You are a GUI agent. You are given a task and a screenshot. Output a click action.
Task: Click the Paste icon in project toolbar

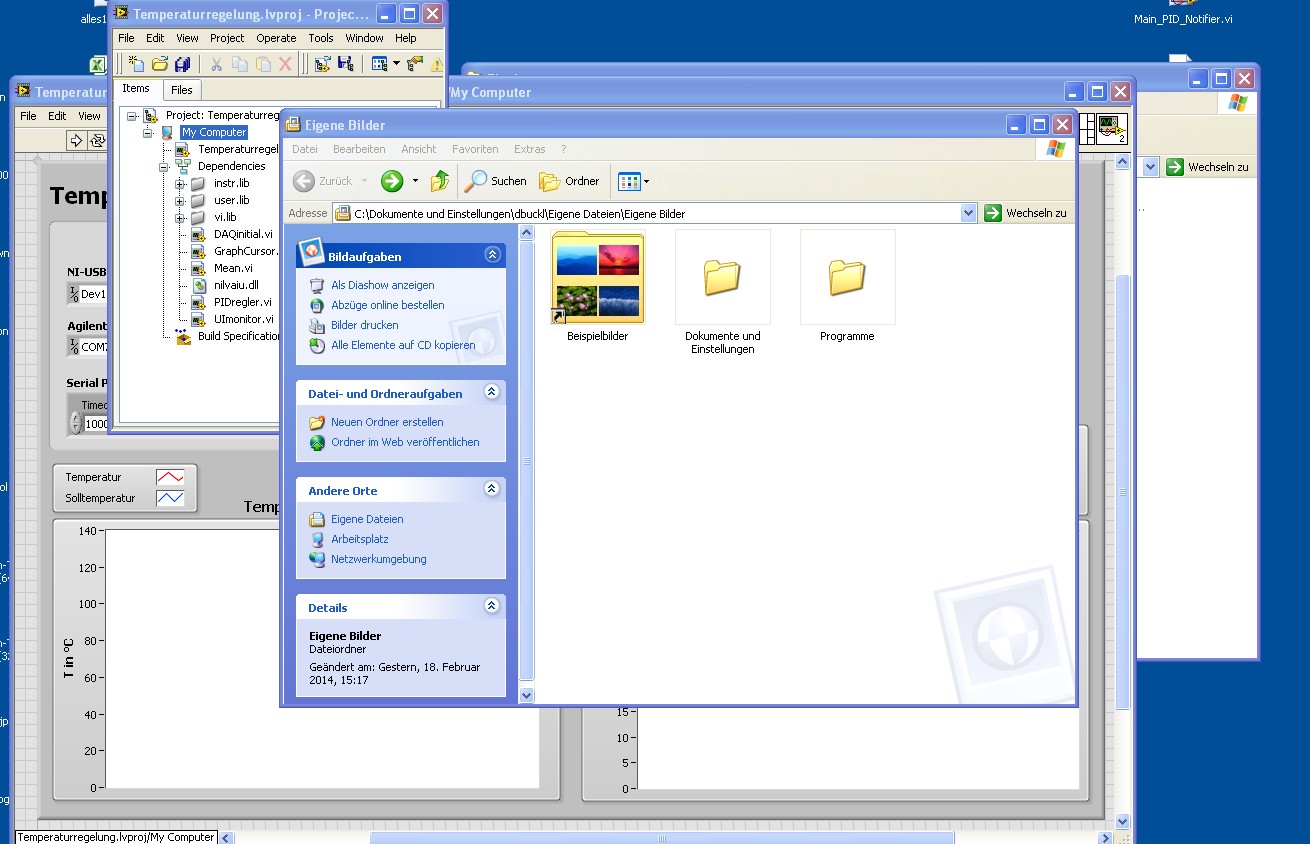(x=262, y=64)
